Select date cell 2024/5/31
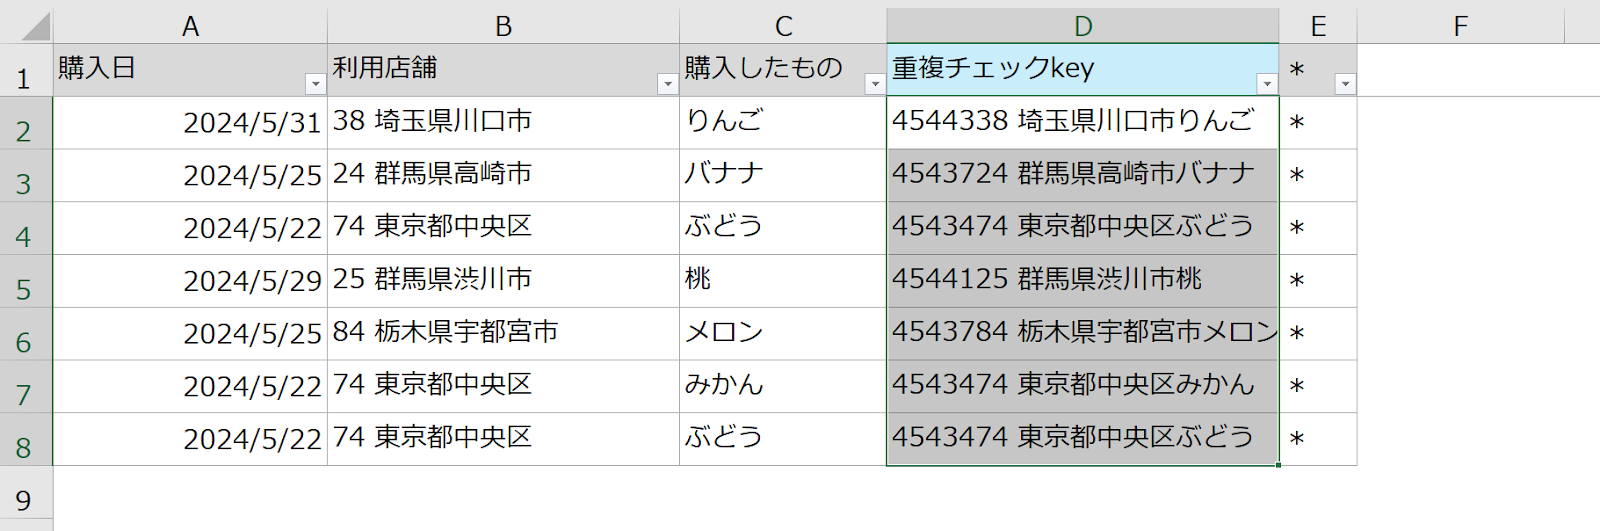The height and width of the screenshot is (531, 1600). coord(190,123)
